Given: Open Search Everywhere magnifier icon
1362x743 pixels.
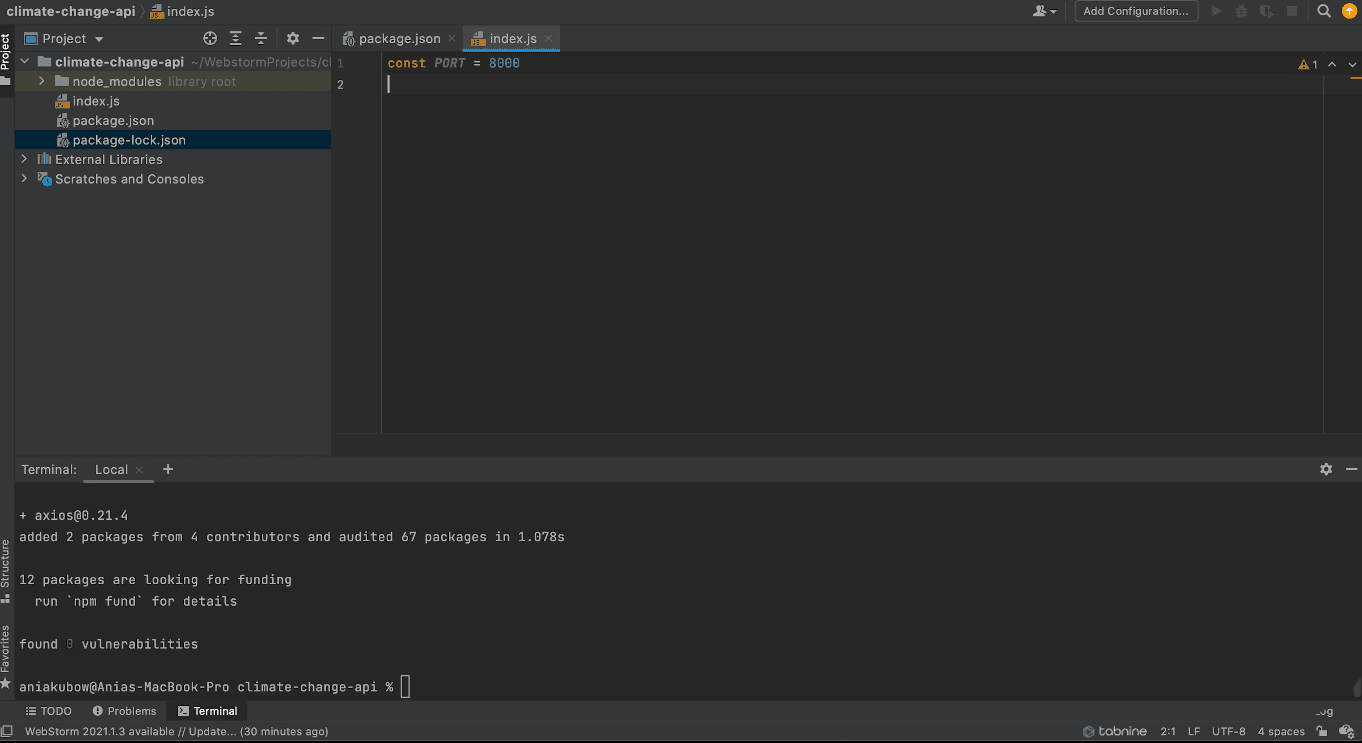Looking at the screenshot, I should click(x=1324, y=11).
